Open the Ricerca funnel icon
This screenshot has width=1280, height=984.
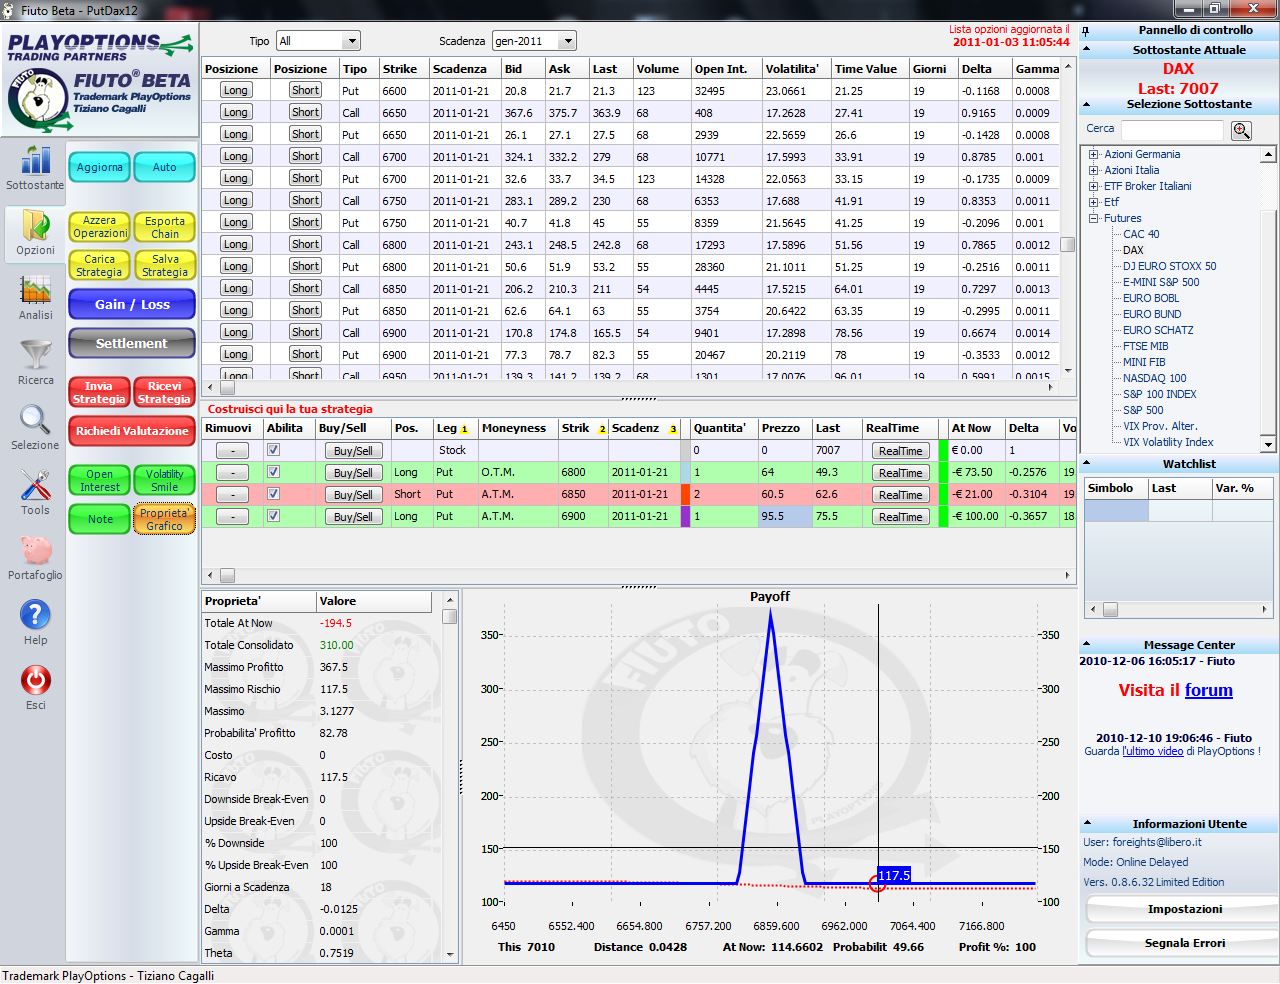(35, 355)
